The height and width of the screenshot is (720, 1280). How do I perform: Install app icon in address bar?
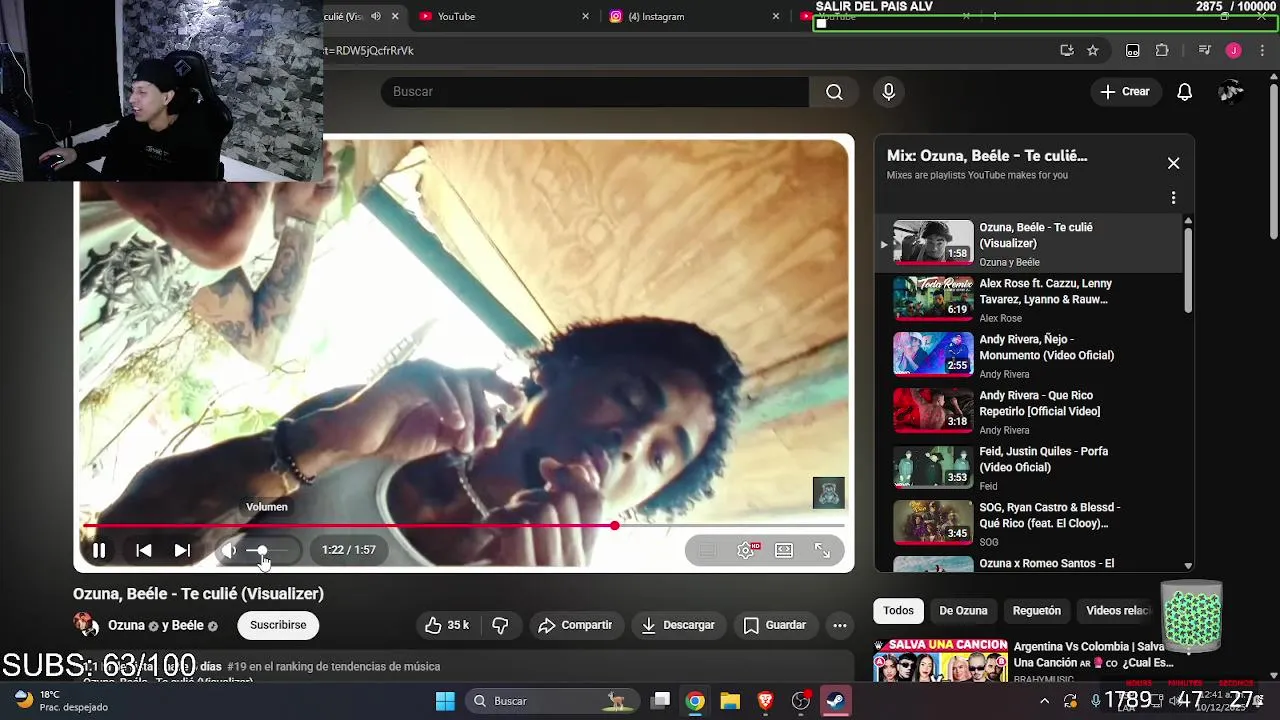tap(1067, 50)
